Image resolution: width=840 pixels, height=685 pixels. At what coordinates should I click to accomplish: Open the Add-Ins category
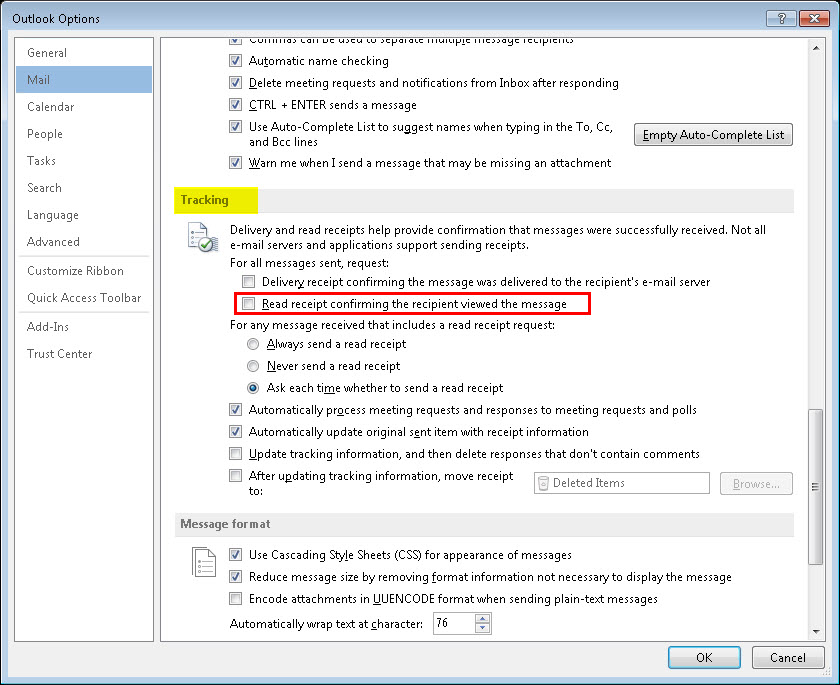[84, 326]
